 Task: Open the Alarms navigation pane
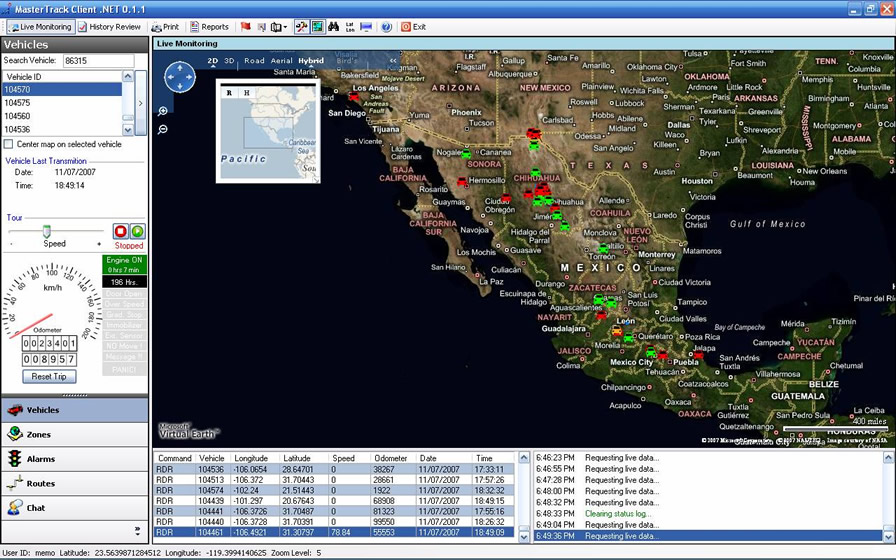75,459
